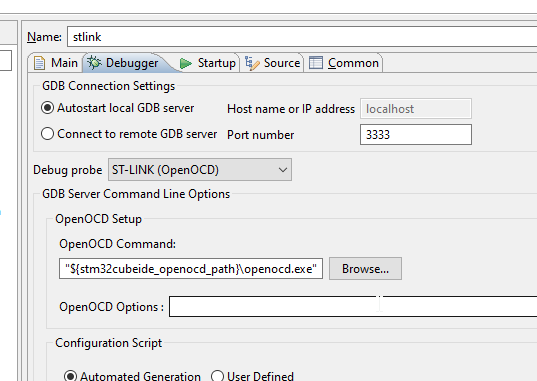Switch to the Source tab
This screenshot has height=381, width=537.
[272, 63]
